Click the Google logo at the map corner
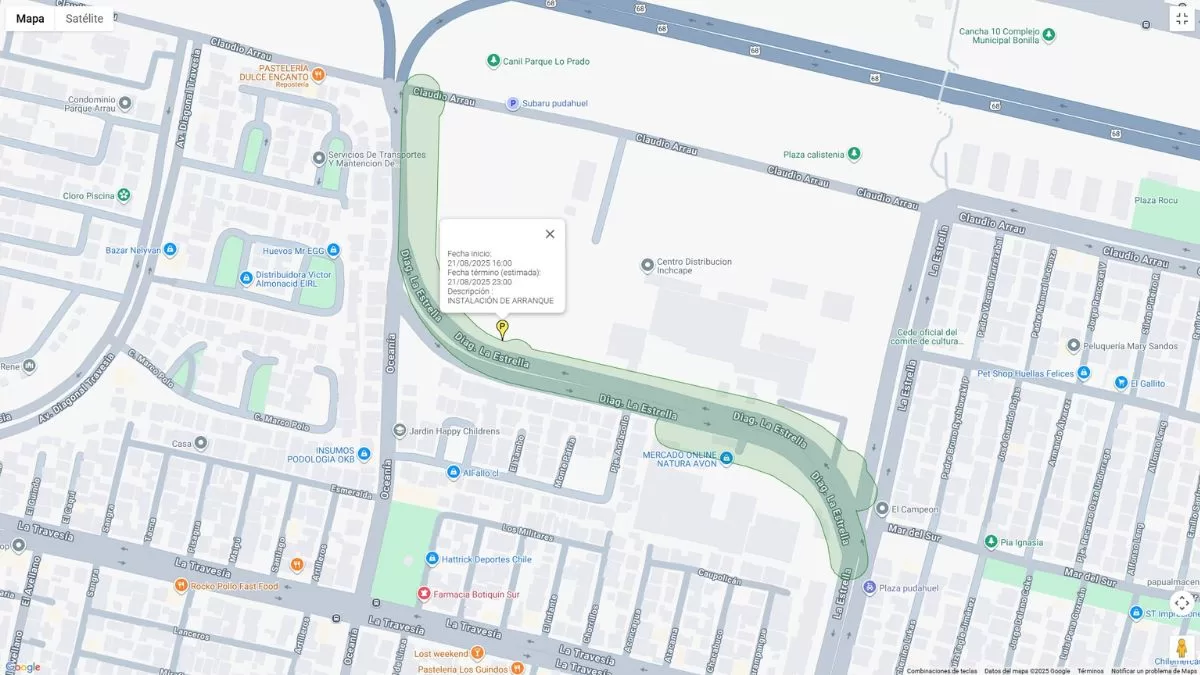 tap(22, 667)
